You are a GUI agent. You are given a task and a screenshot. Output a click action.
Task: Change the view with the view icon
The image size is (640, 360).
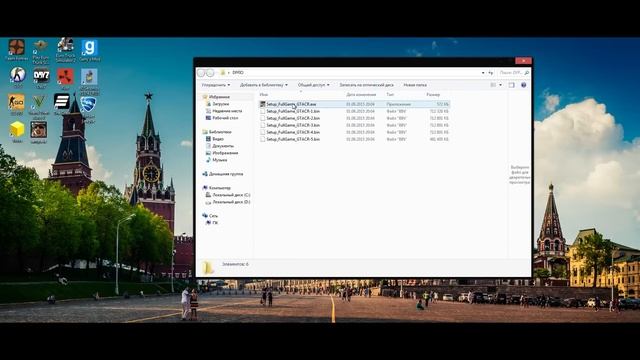click(x=493, y=85)
